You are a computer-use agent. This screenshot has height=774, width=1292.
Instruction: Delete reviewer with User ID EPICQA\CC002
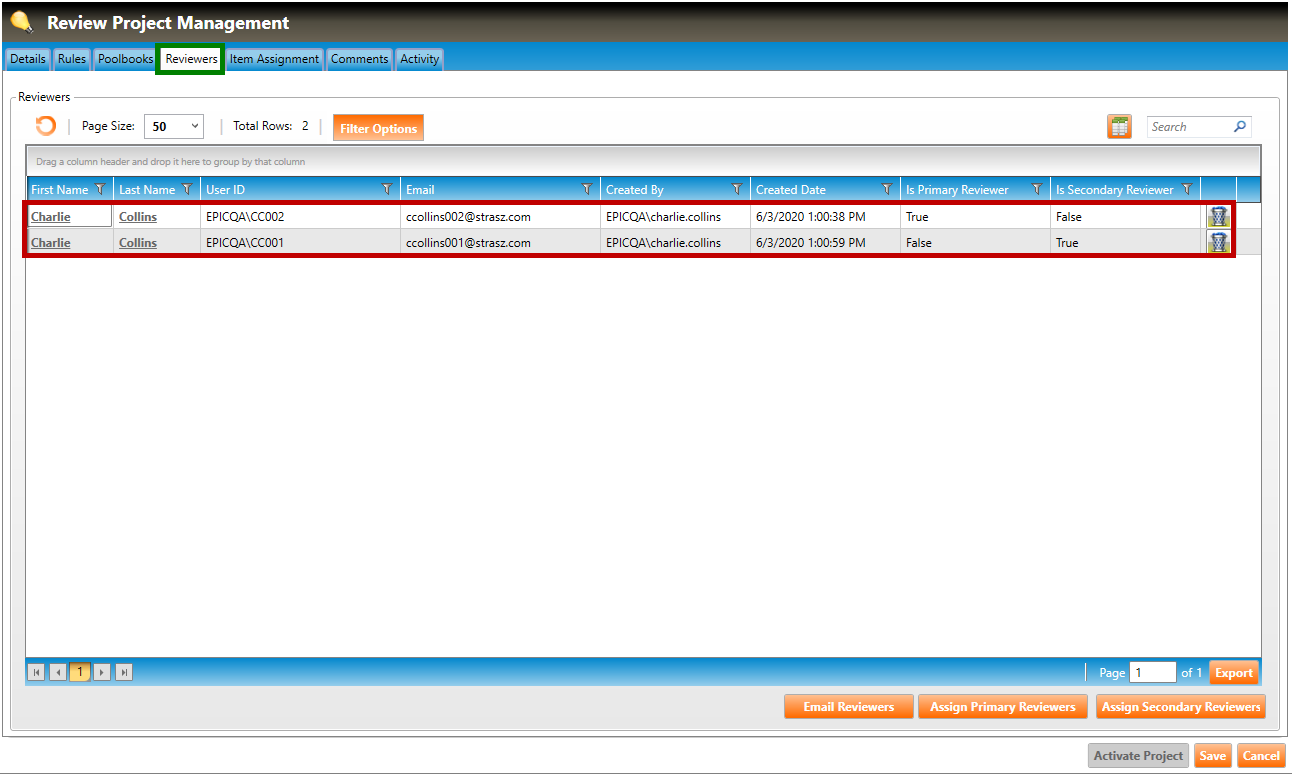(x=1218, y=217)
